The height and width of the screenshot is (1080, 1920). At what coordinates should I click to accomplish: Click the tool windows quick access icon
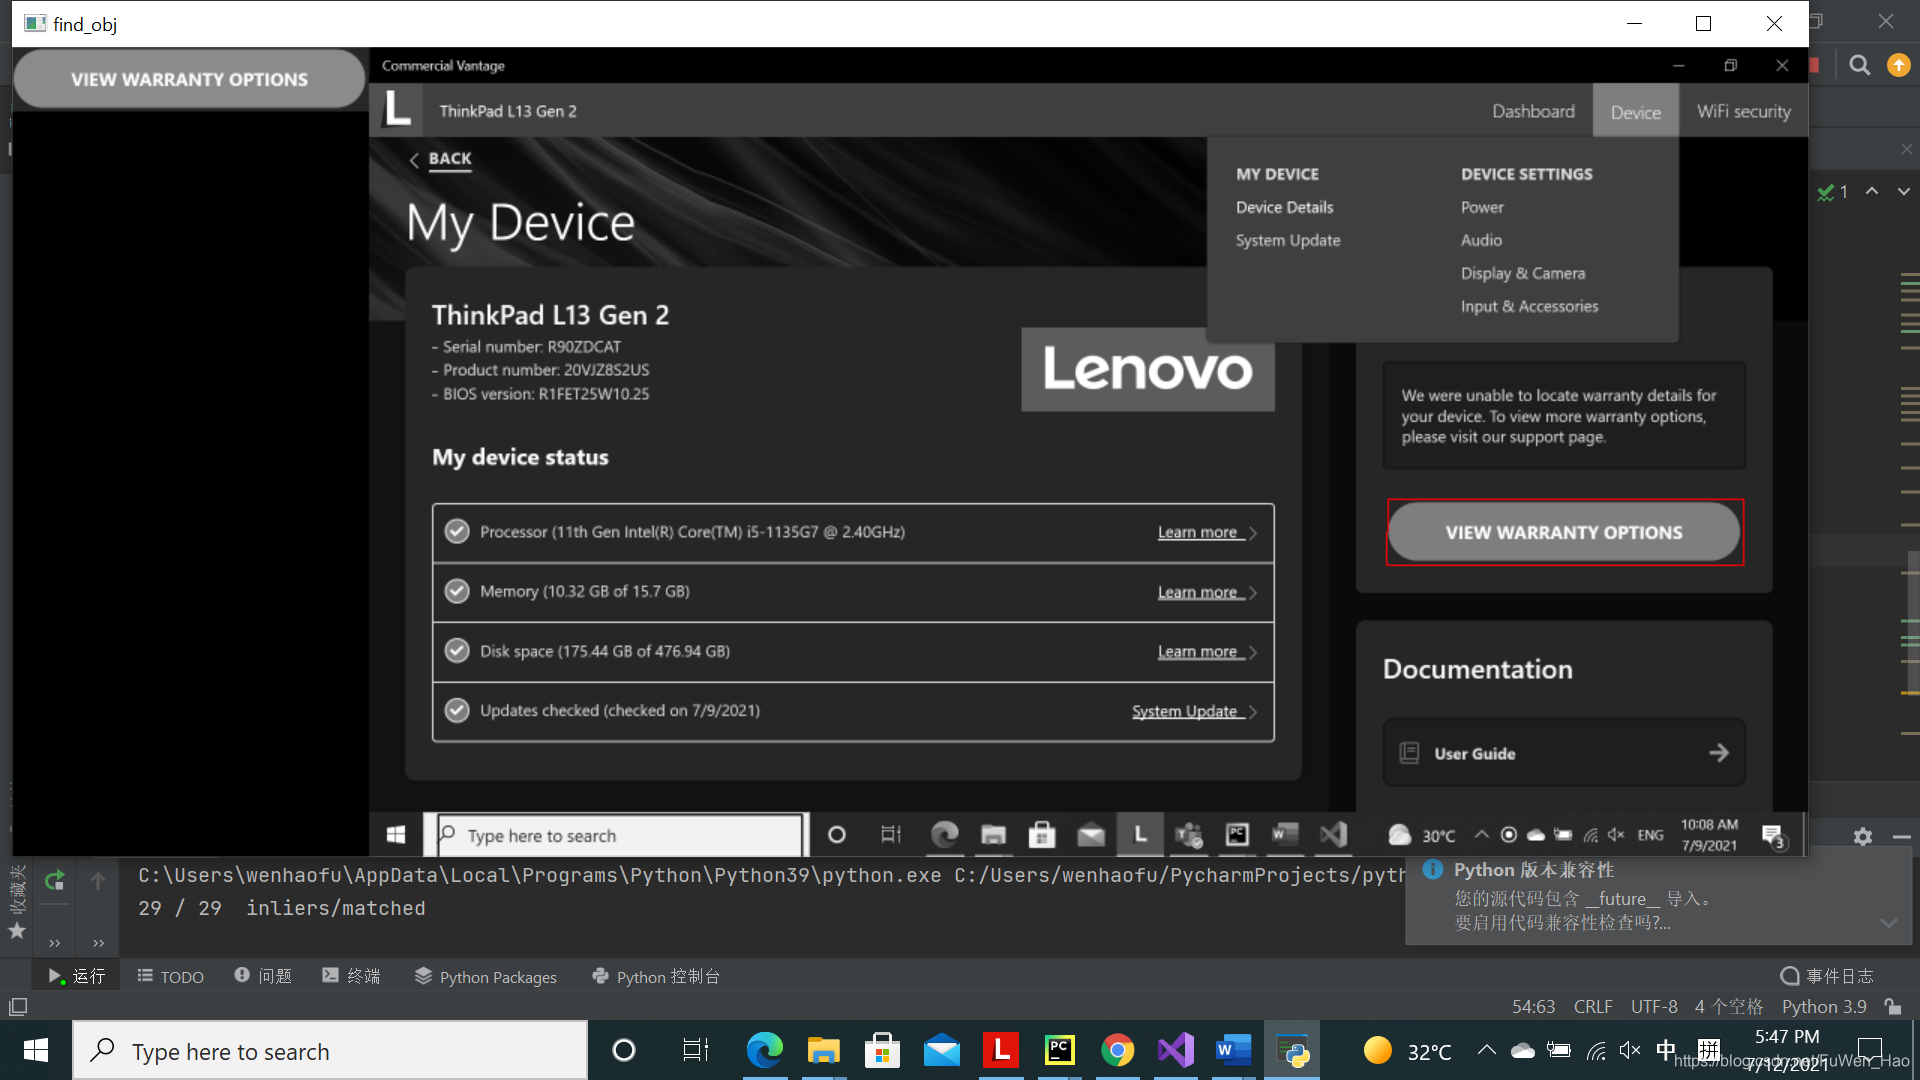point(17,1006)
